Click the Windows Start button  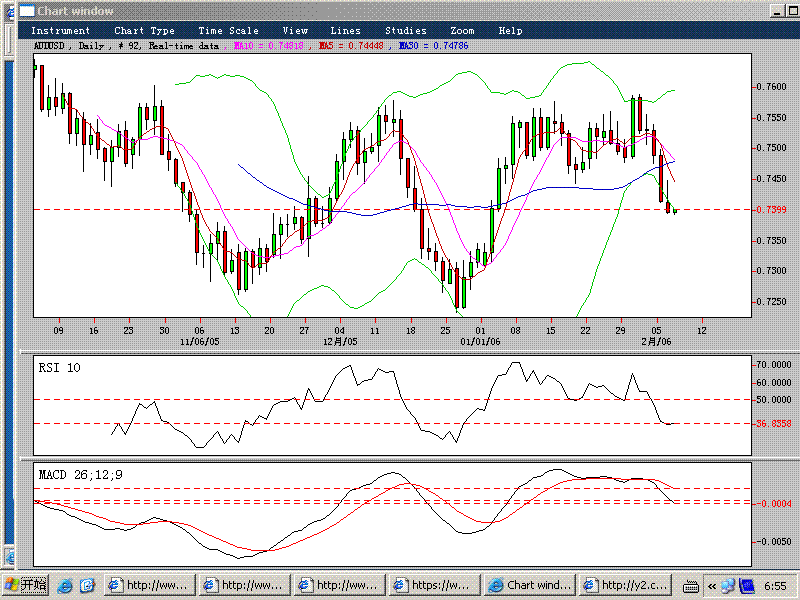click(x=24, y=584)
